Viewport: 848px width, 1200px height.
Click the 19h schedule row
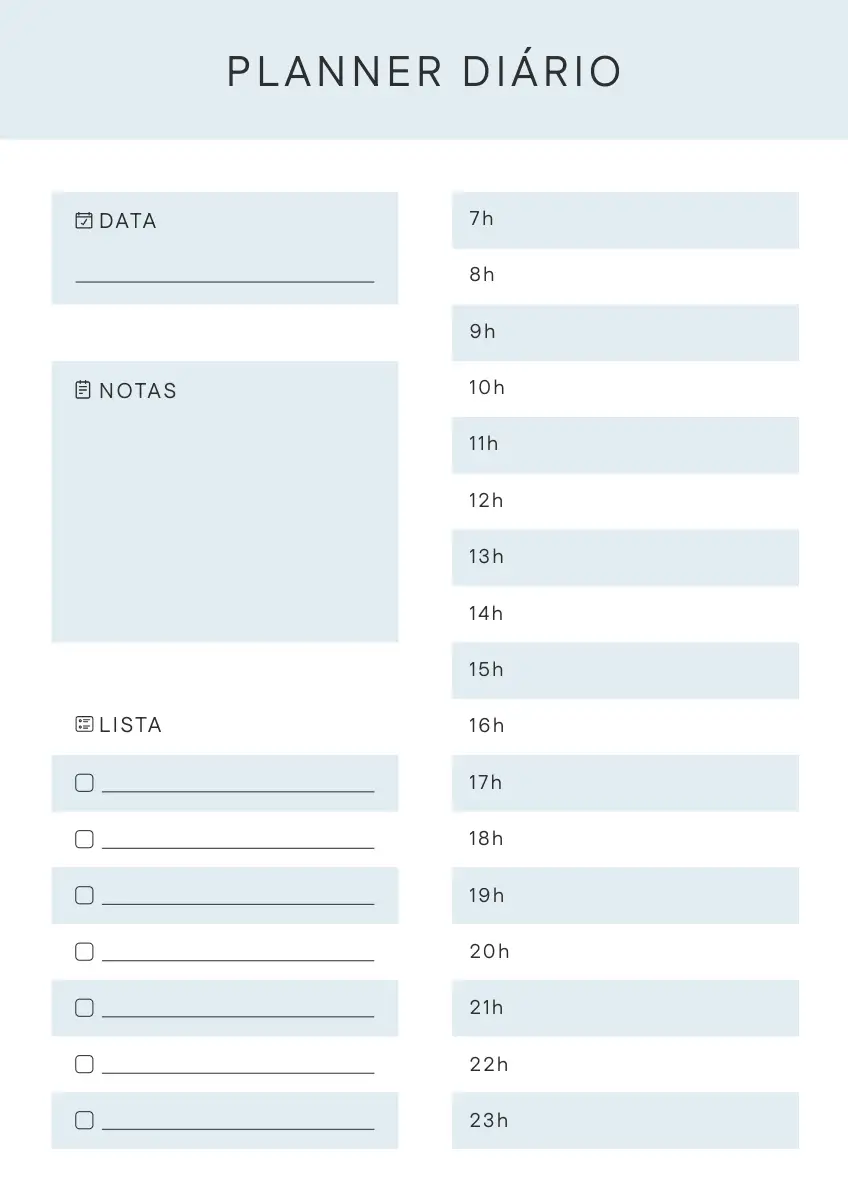(625, 895)
